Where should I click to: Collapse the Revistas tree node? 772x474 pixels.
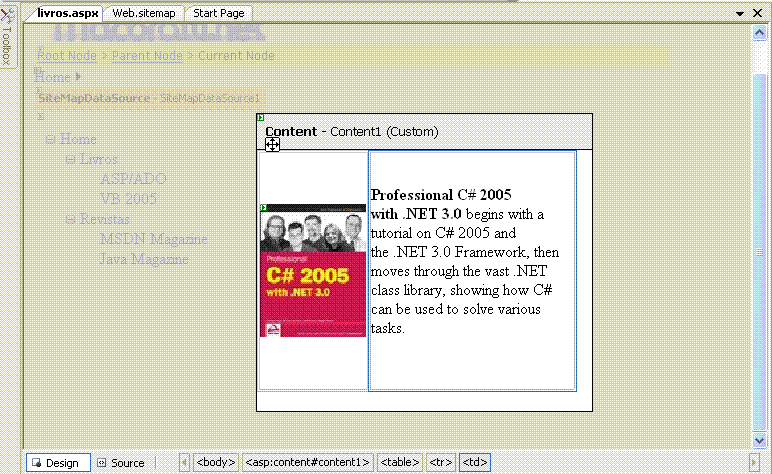coord(70,220)
